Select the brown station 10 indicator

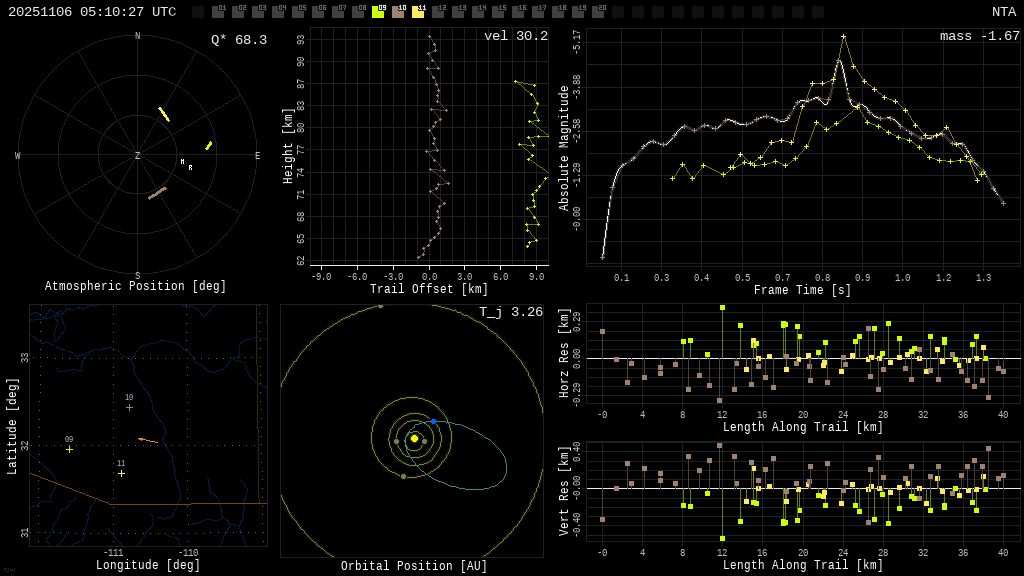point(398,12)
